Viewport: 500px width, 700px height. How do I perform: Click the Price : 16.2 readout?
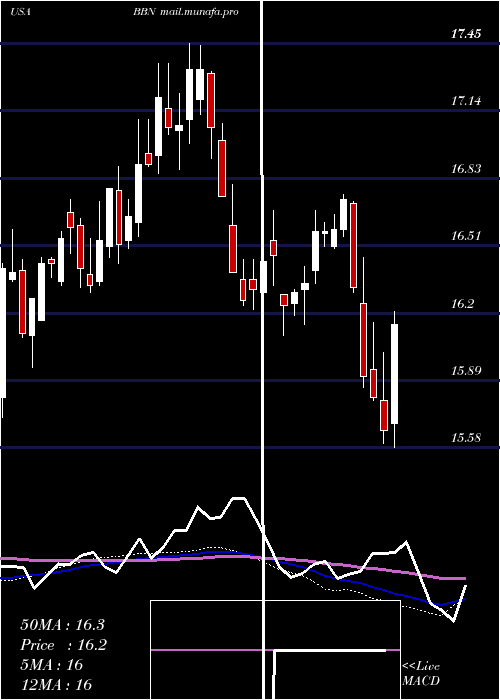pos(63,645)
